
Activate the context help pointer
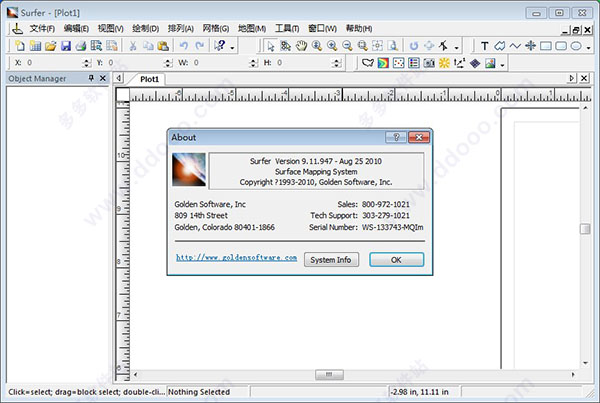tap(220, 46)
